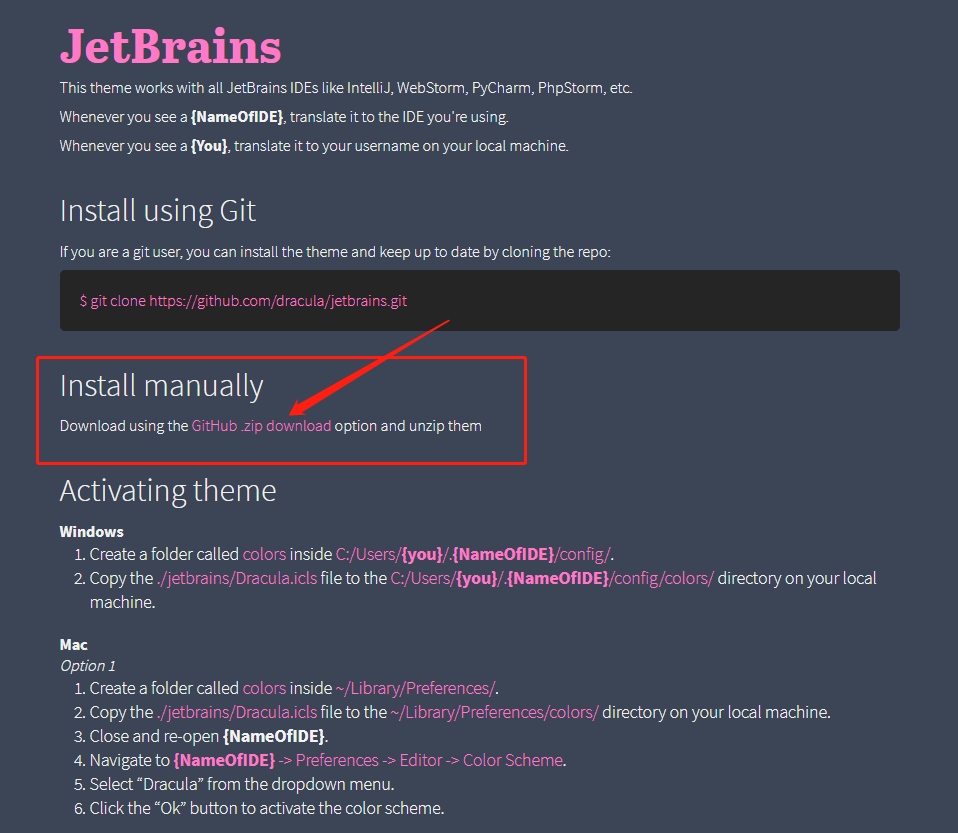Click the 'If you are a git user' sentence
This screenshot has width=958, height=833.
pyautogui.click(x=335, y=252)
